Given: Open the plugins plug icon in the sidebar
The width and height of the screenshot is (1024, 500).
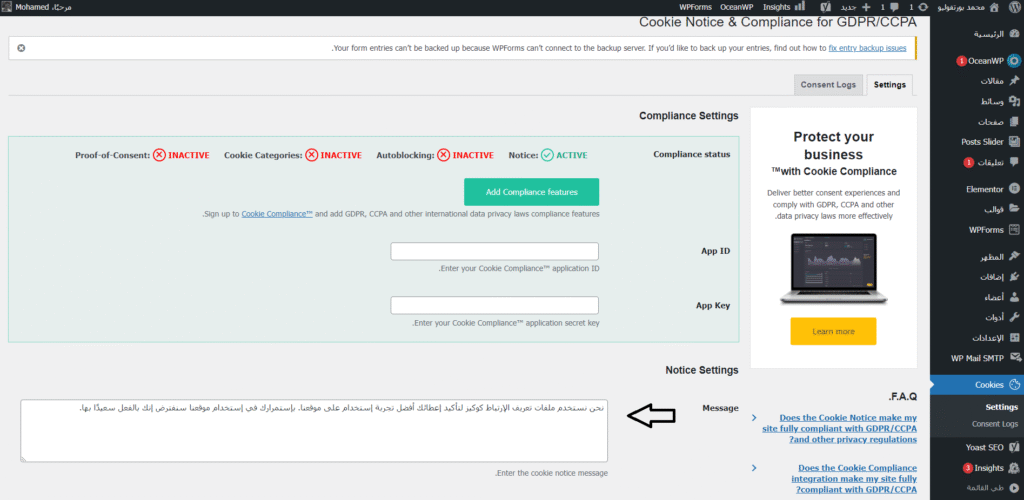Looking at the screenshot, I should pos(1014,277).
